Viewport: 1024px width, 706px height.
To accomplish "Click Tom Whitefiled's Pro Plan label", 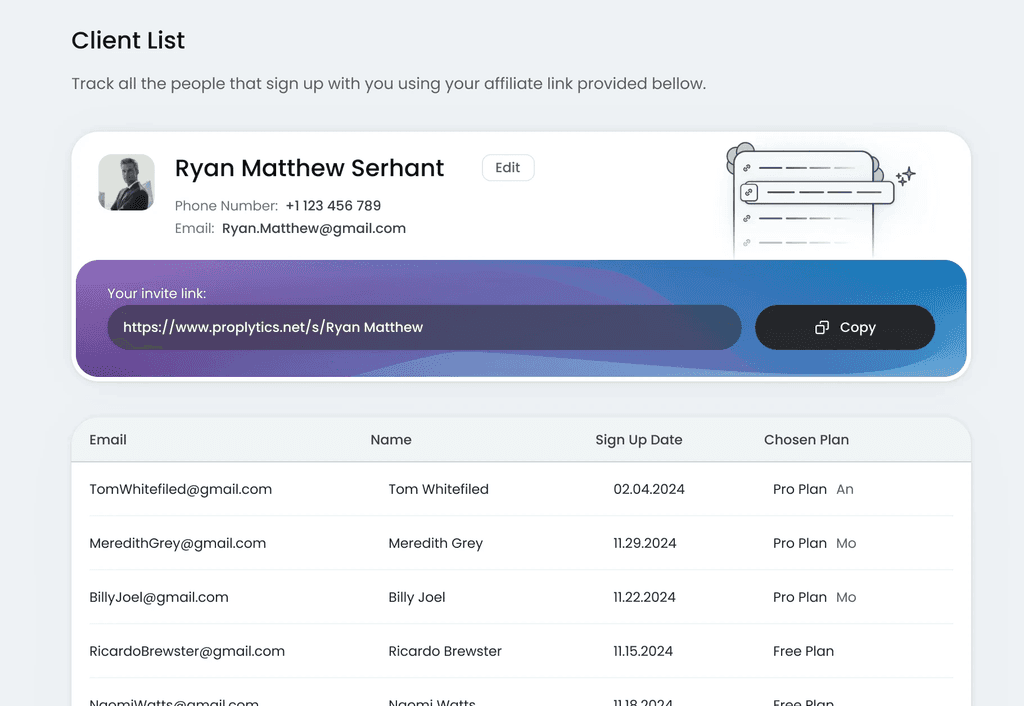I will pyautogui.click(x=800, y=489).
